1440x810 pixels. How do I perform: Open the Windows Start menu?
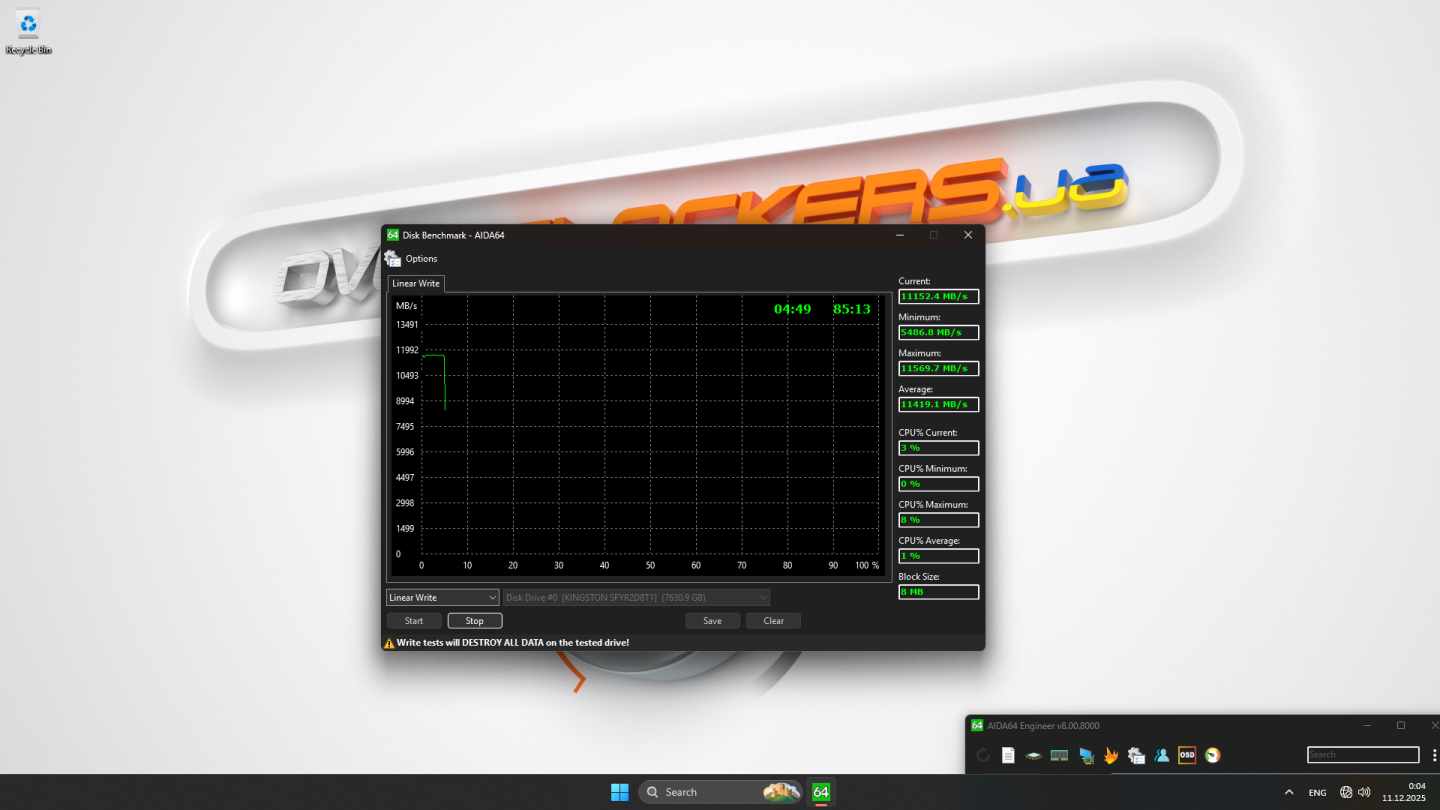pos(620,792)
